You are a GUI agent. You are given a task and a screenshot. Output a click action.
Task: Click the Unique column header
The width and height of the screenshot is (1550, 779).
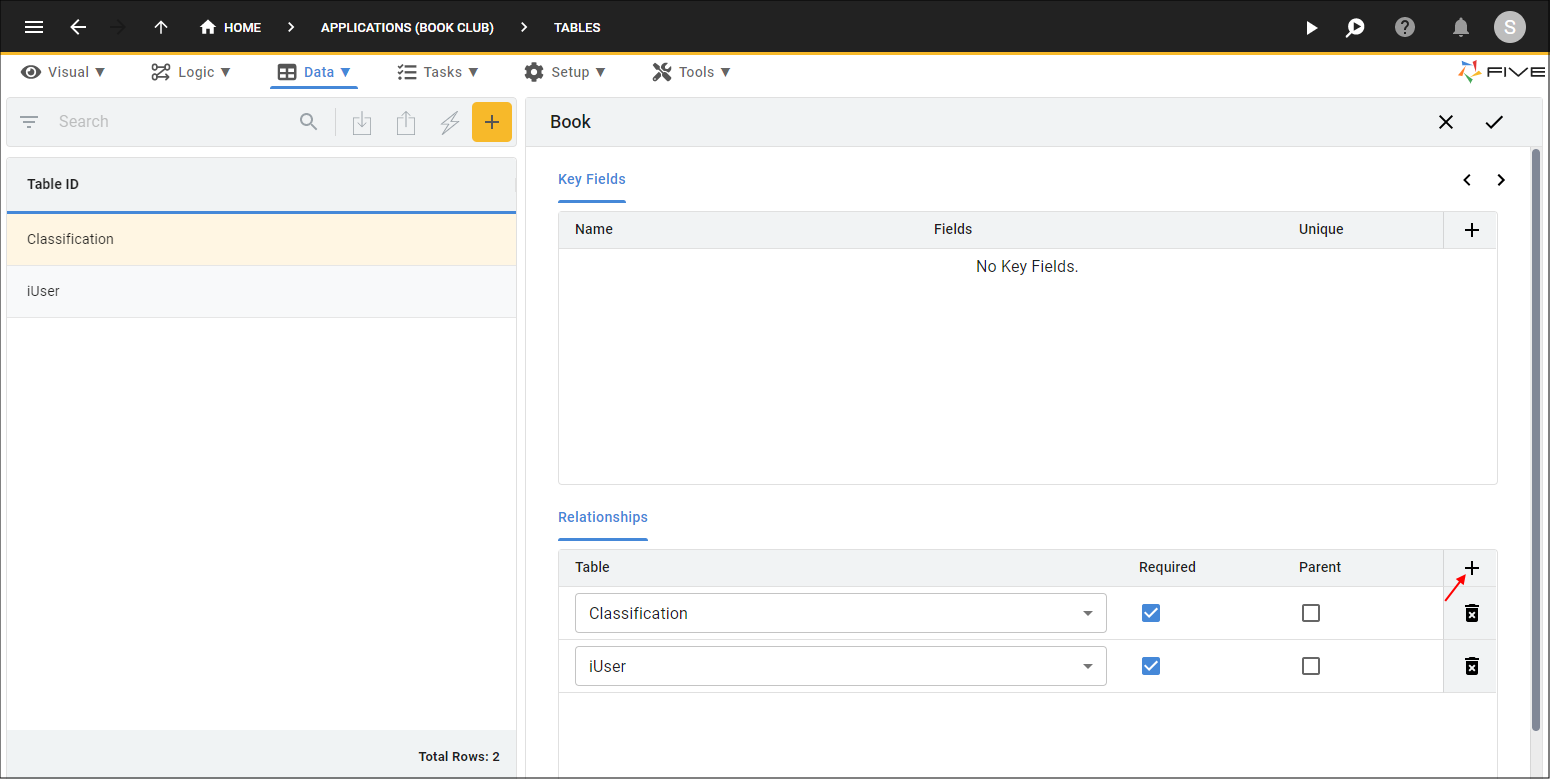[1321, 229]
